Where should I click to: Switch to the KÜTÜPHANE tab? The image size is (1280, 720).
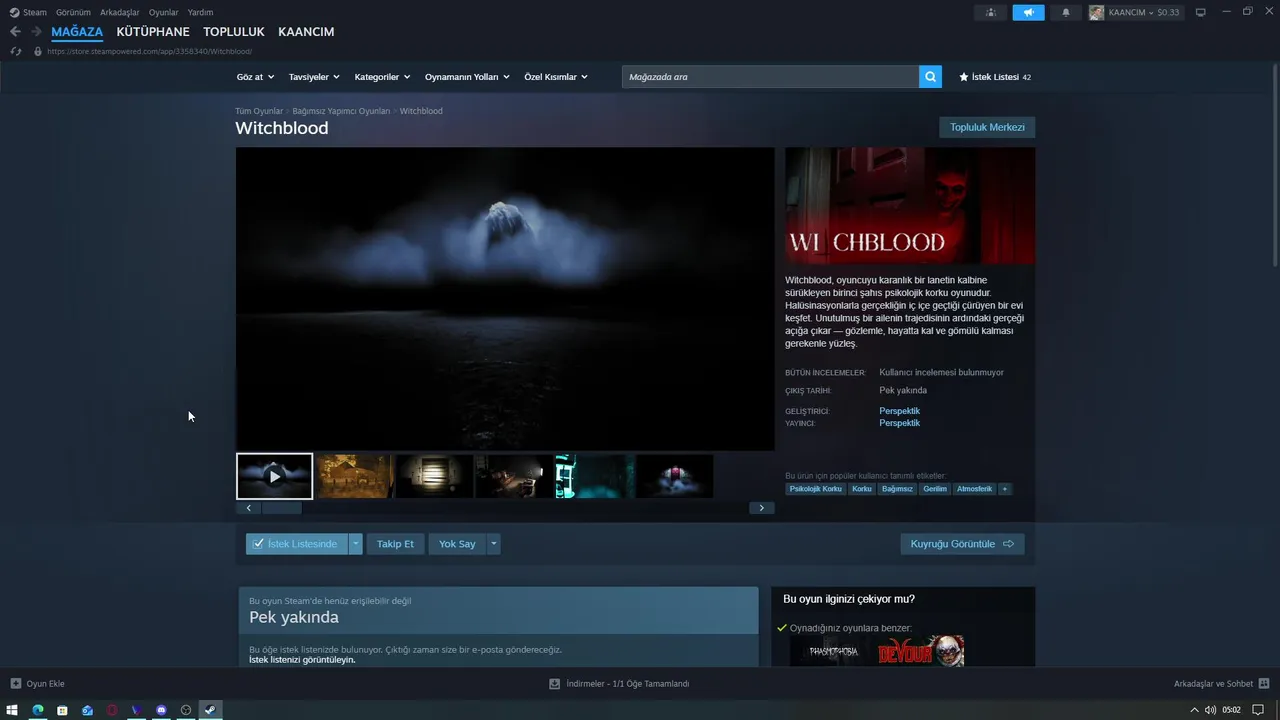pyautogui.click(x=153, y=32)
